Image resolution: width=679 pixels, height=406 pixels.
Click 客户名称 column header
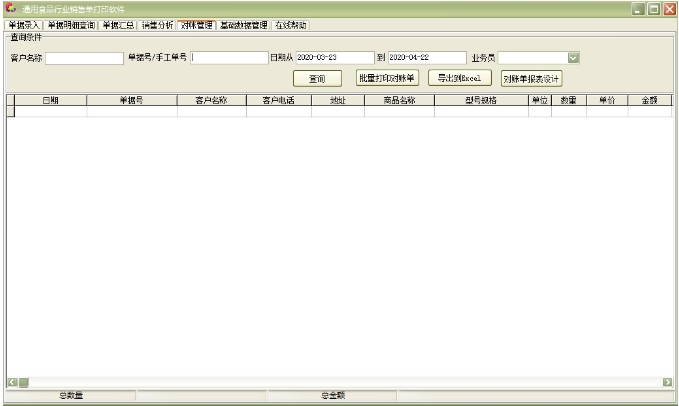pos(212,100)
